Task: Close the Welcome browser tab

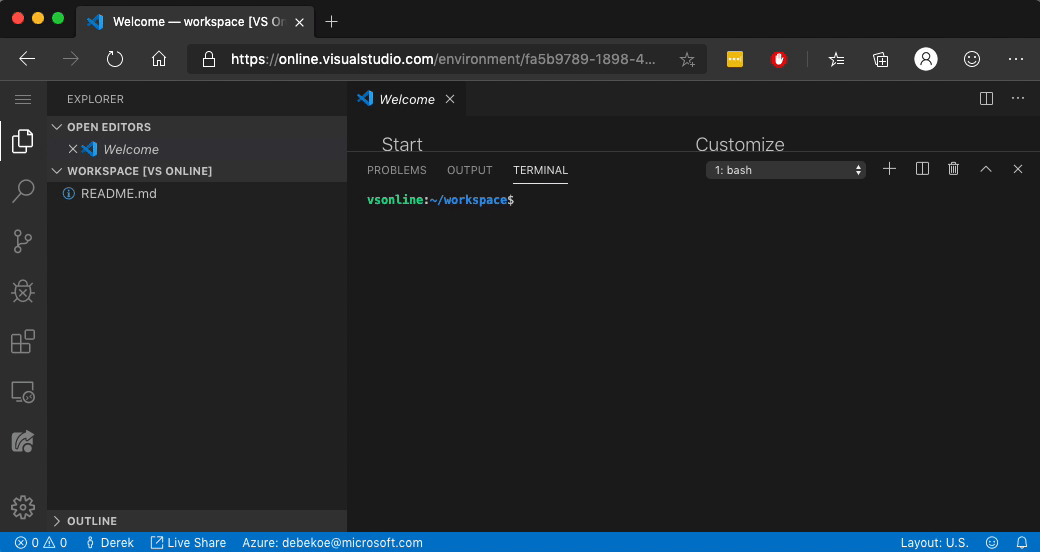Action: pyautogui.click(x=299, y=22)
